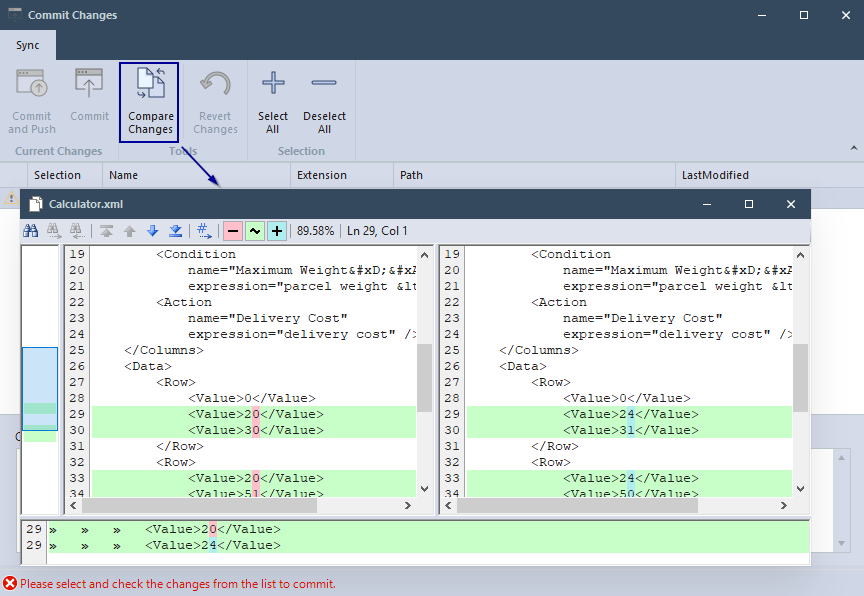Click Deselect All in the Selection group

pos(324,102)
